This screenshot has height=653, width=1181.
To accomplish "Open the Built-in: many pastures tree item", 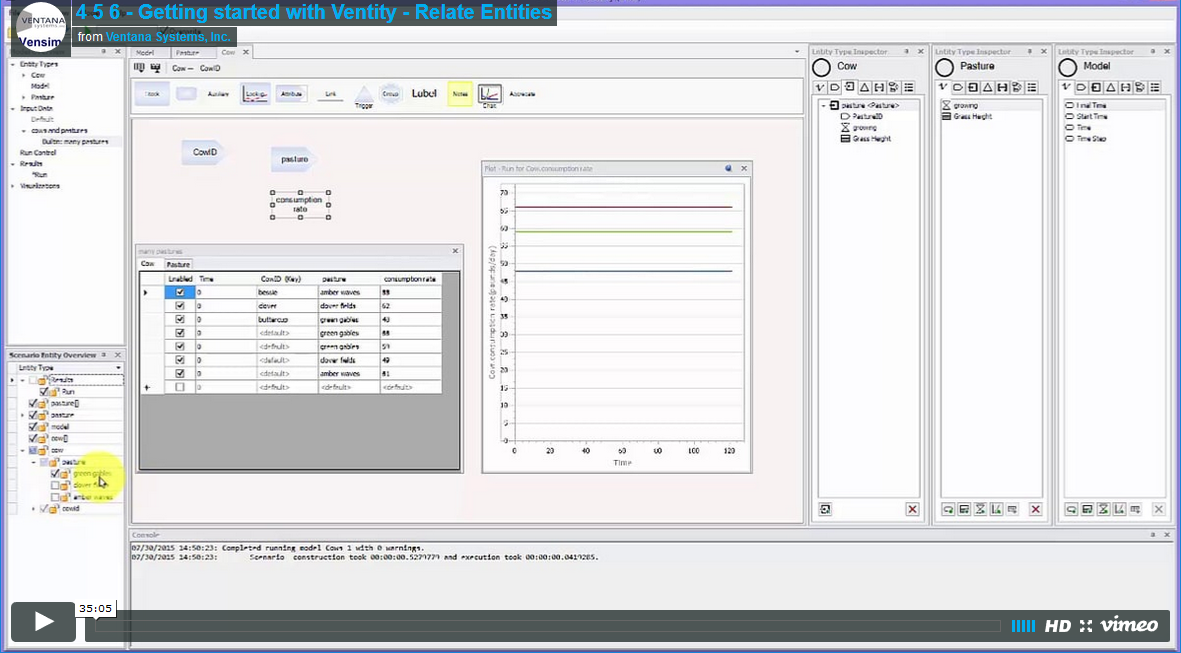I will click(75, 142).
